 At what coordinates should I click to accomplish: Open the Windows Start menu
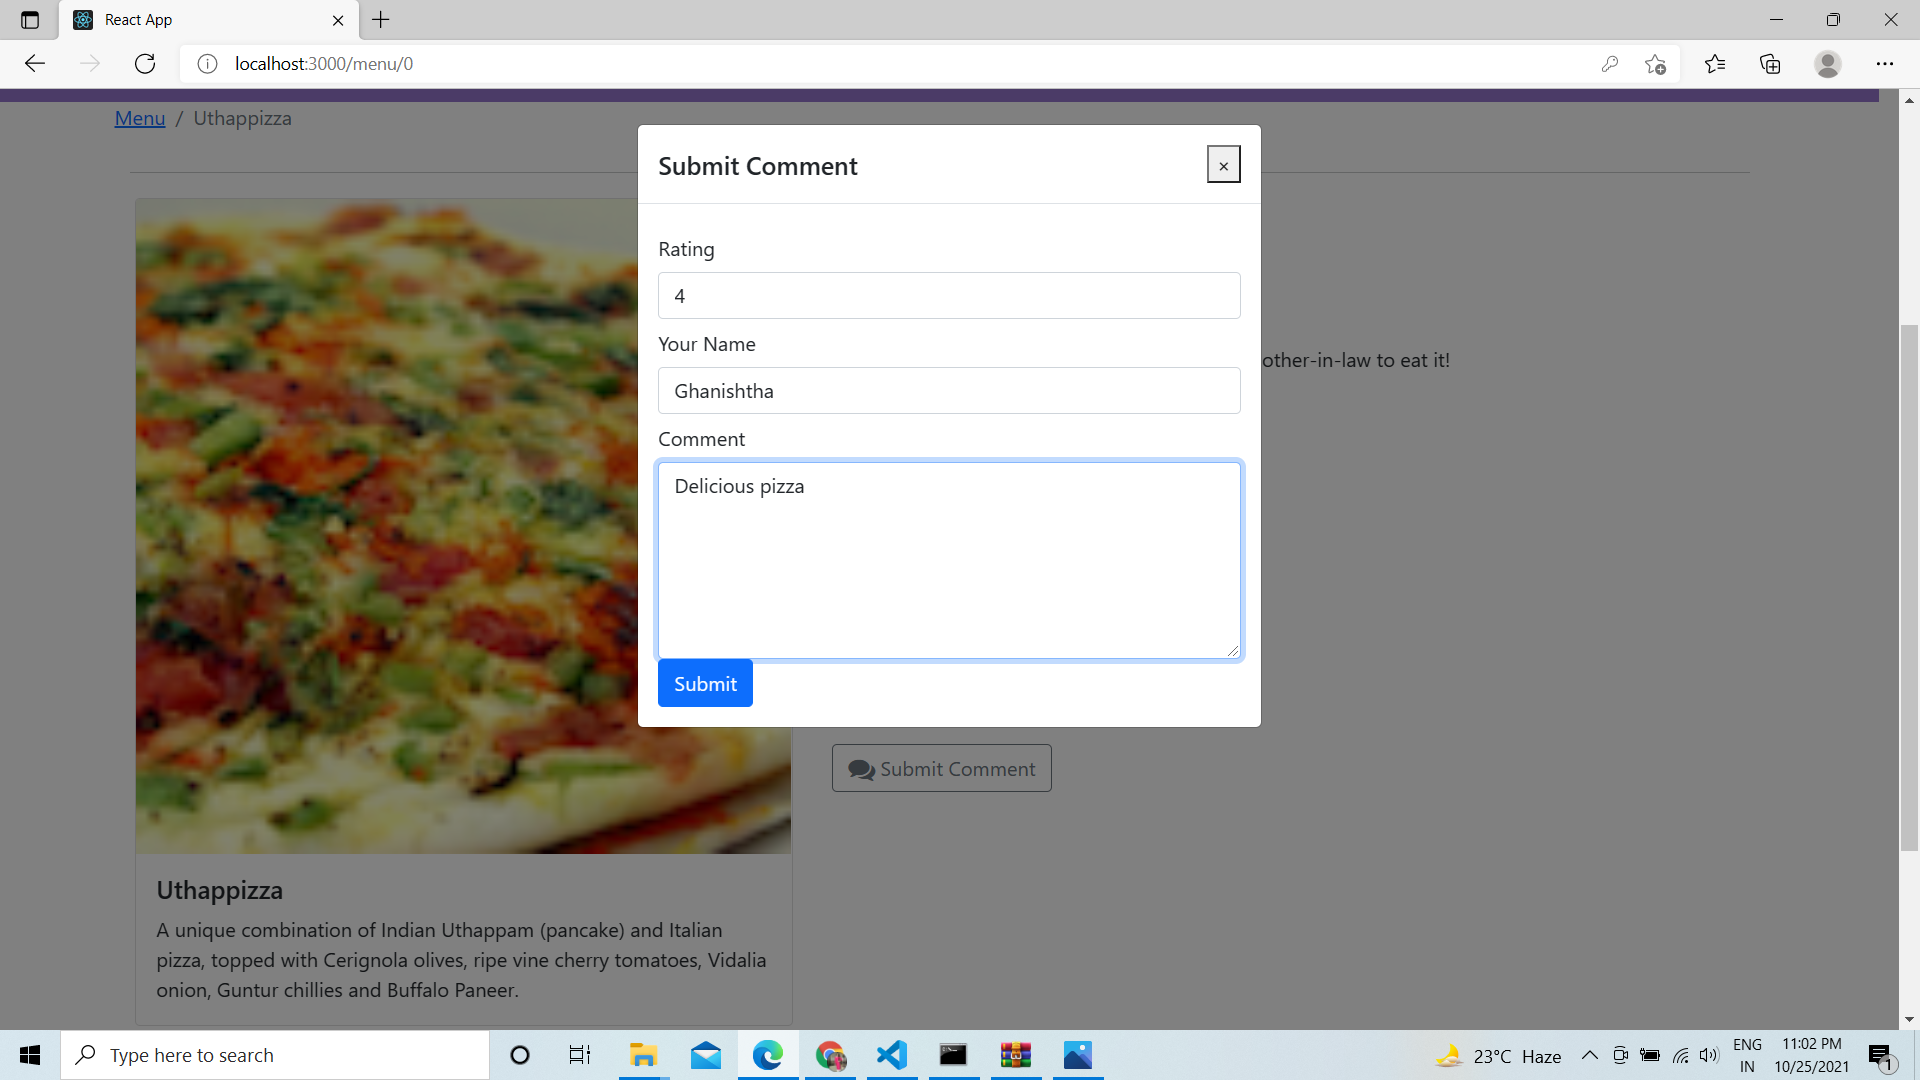click(x=30, y=1055)
